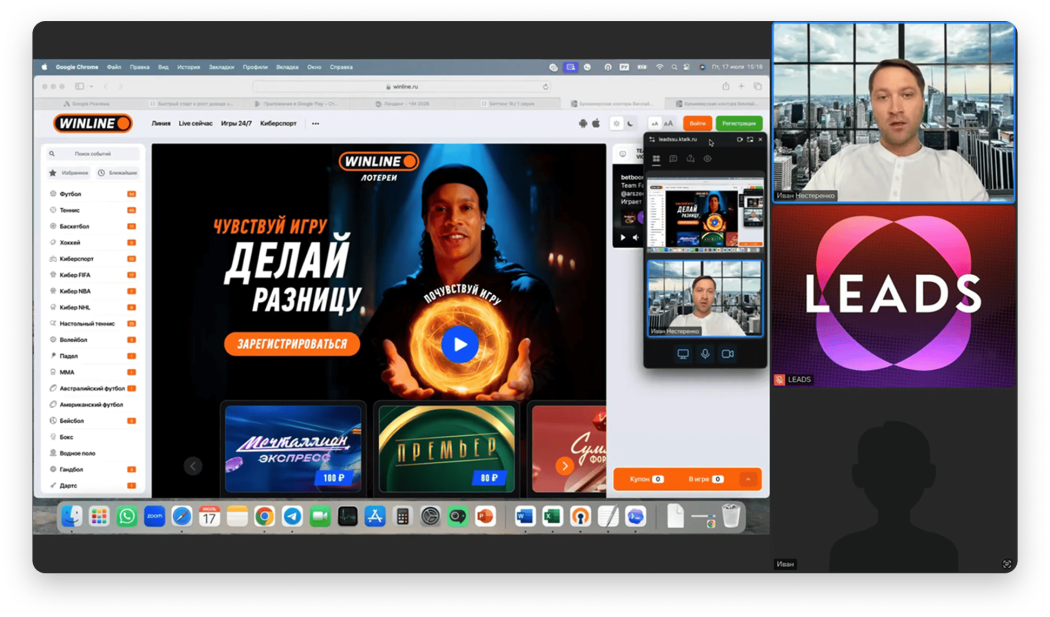Click the Apple app download icon
The width and height of the screenshot is (1050, 617).
[x=595, y=123]
